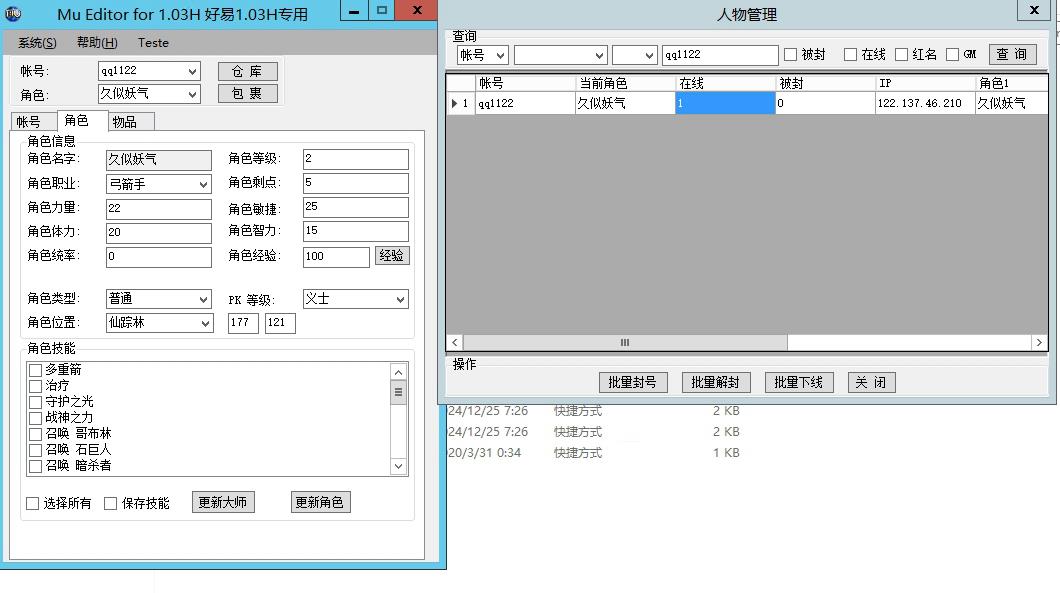Screen dimensions: 1060x593
Task: Click the 查询 search button
Action: pos(1012,54)
